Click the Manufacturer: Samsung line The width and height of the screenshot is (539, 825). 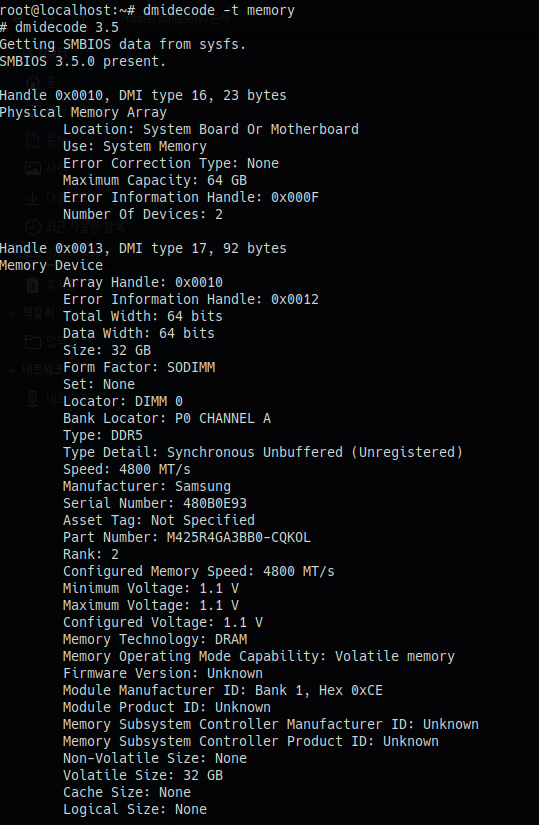coord(147,487)
